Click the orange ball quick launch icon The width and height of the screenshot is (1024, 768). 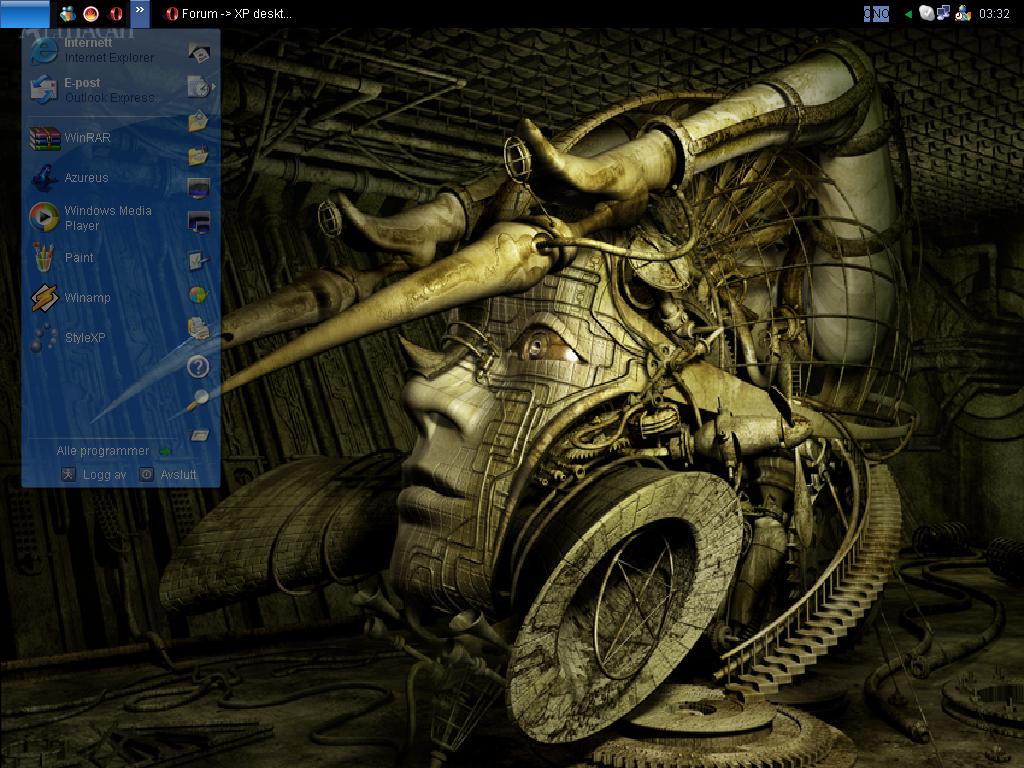point(91,14)
